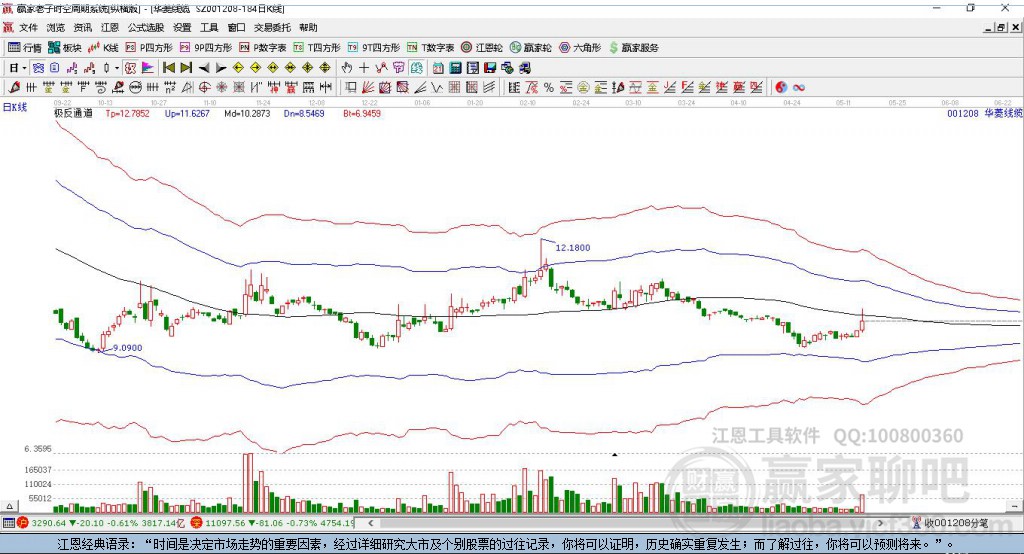1024x554 pixels.
Task: Click the red pencil drawing tool
Action: click(x=14, y=88)
